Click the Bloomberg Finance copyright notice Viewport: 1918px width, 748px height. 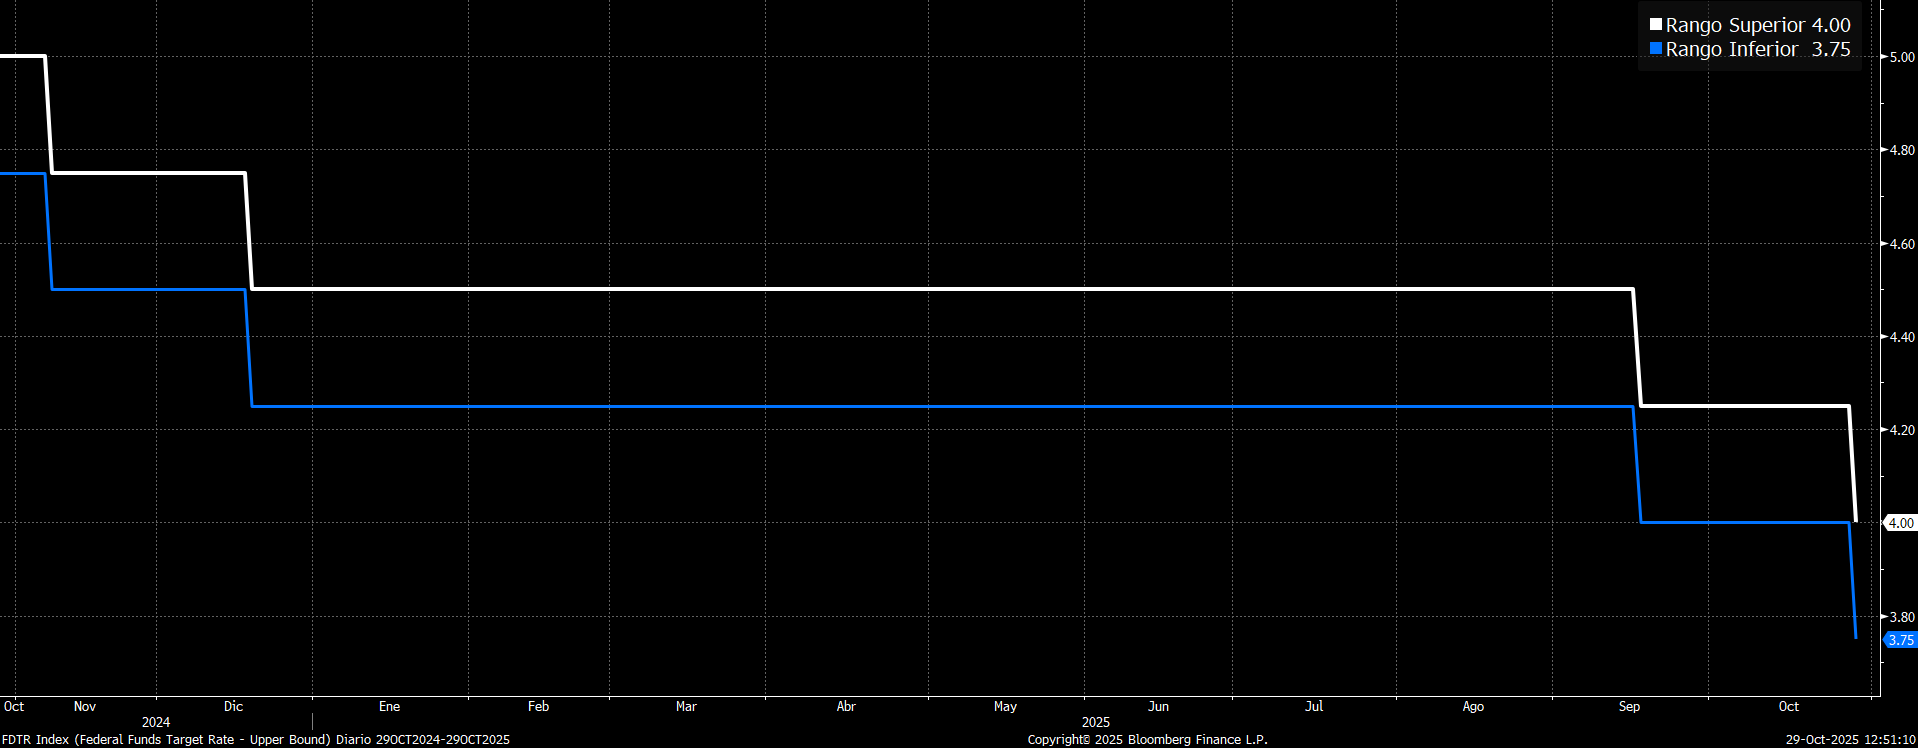pyautogui.click(x=1147, y=740)
